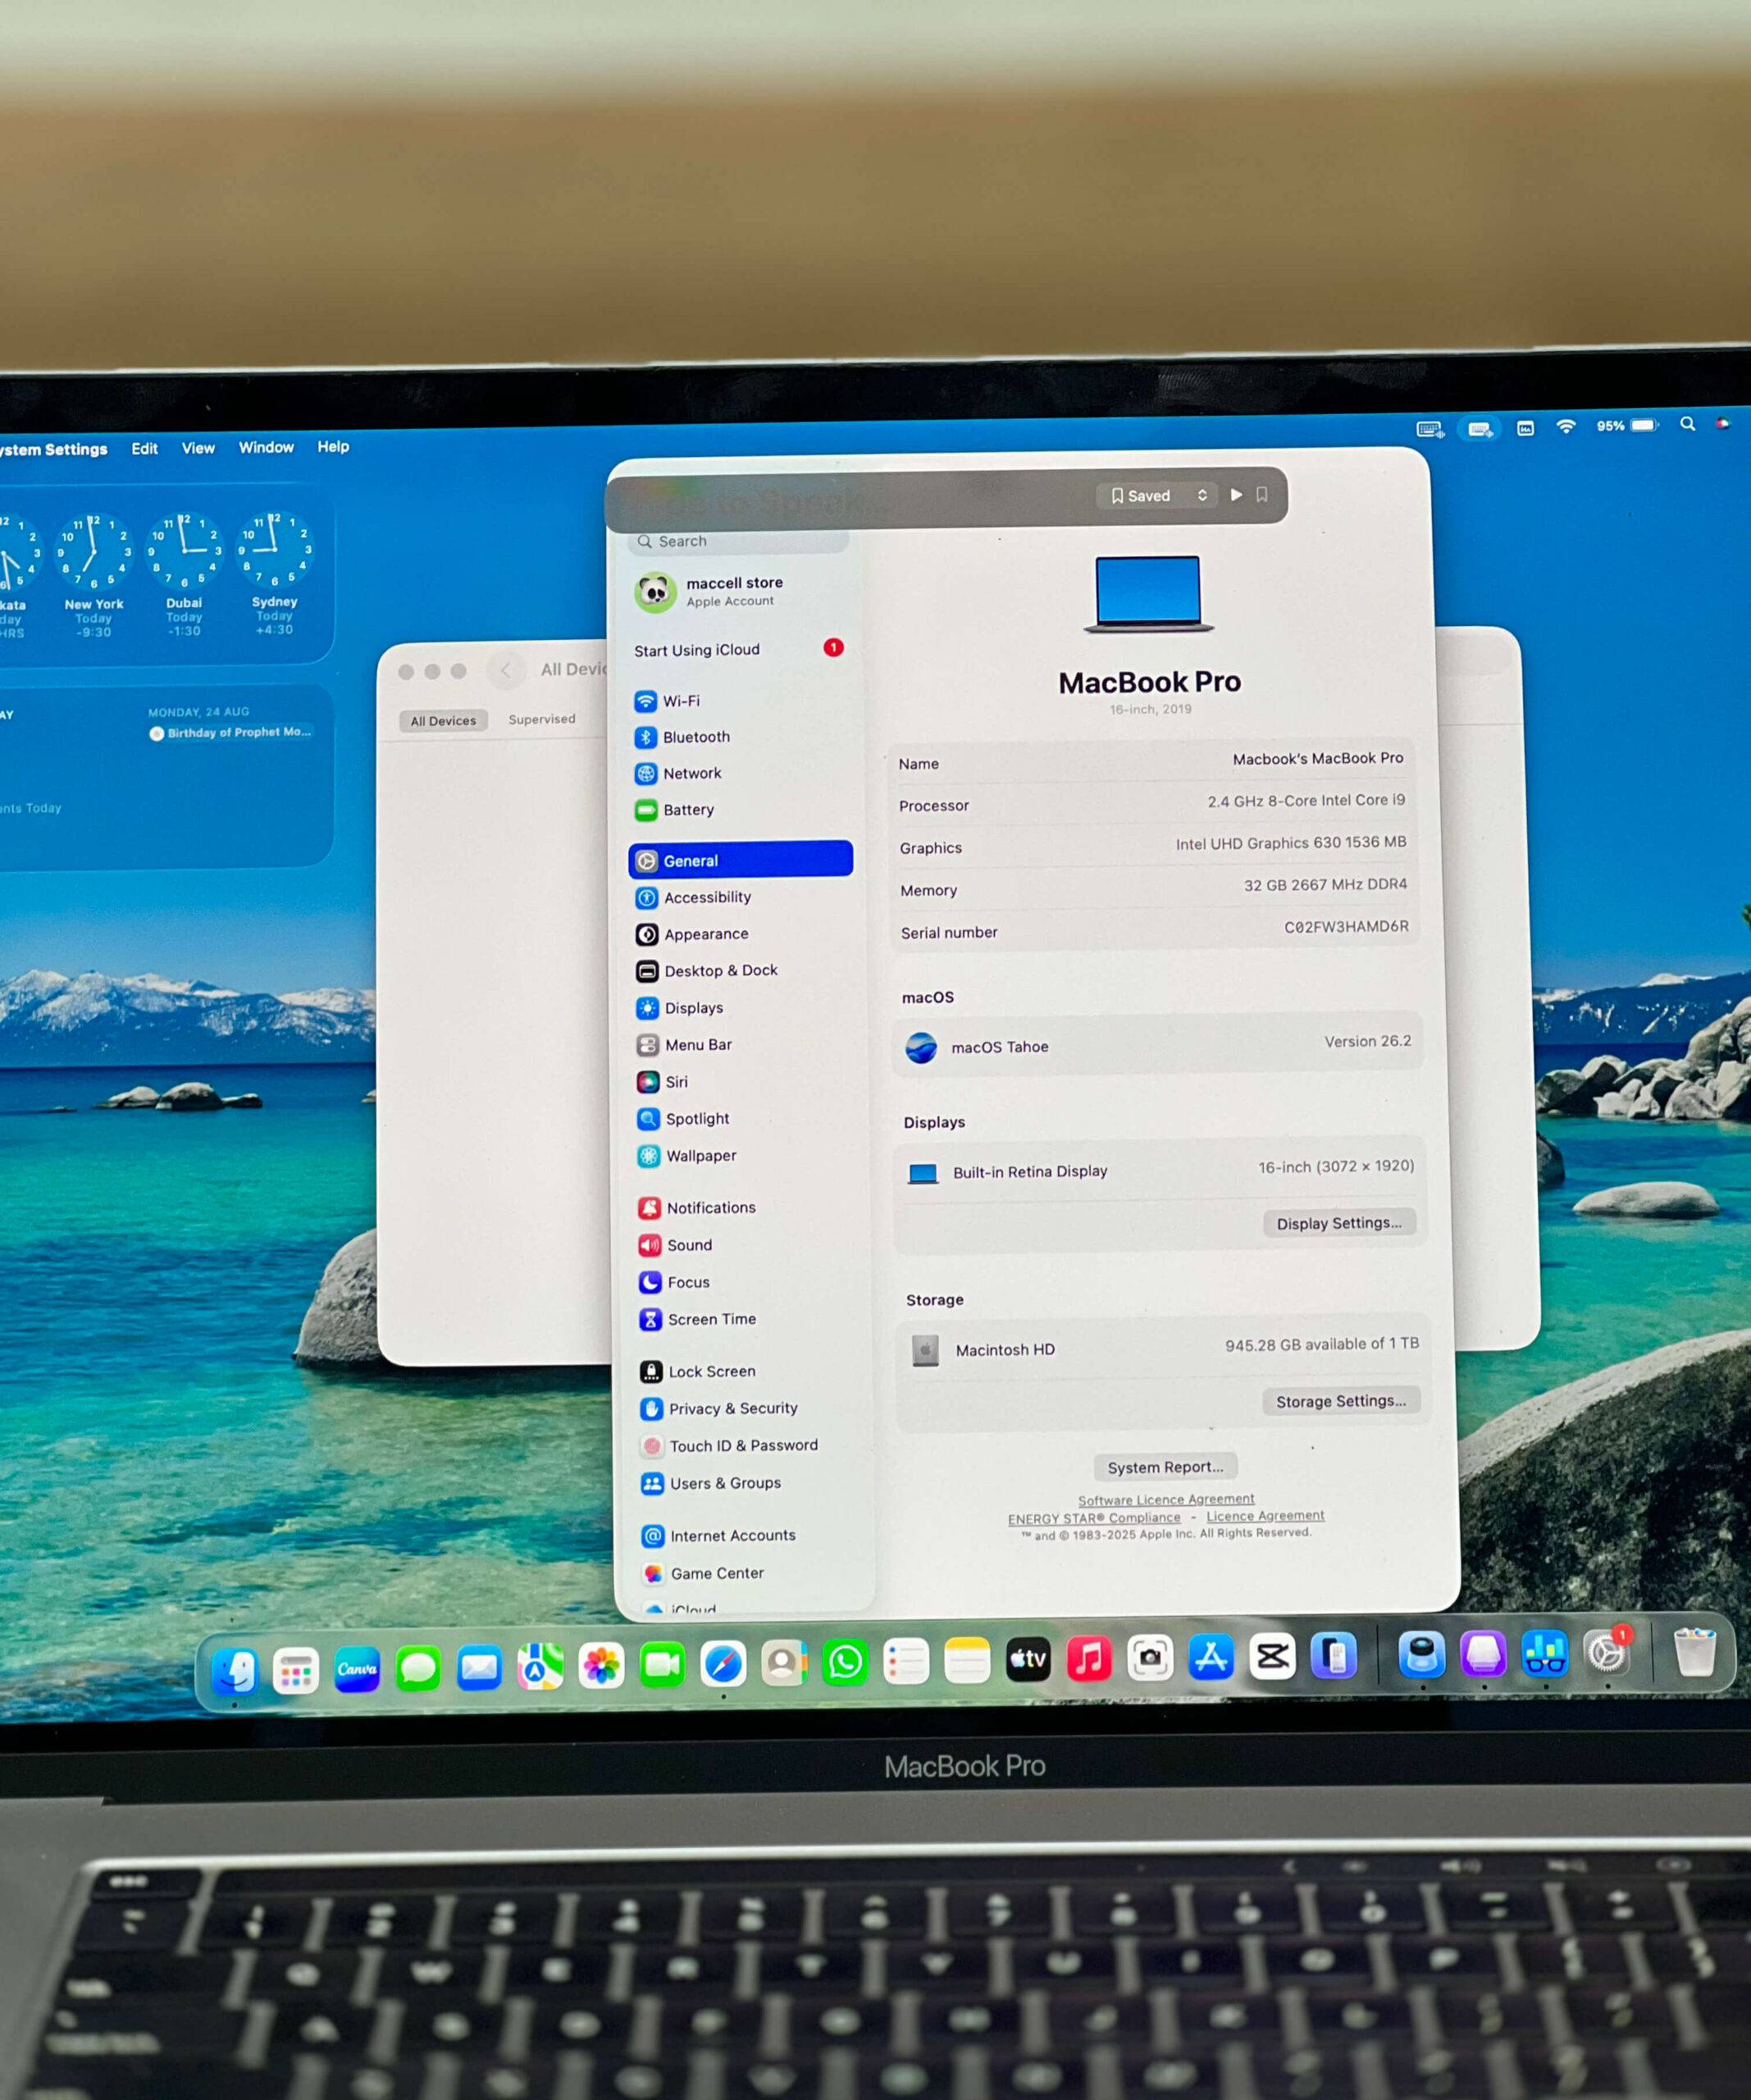Click back button in the background window
Screen dimensions: 1751x2100
[506, 670]
